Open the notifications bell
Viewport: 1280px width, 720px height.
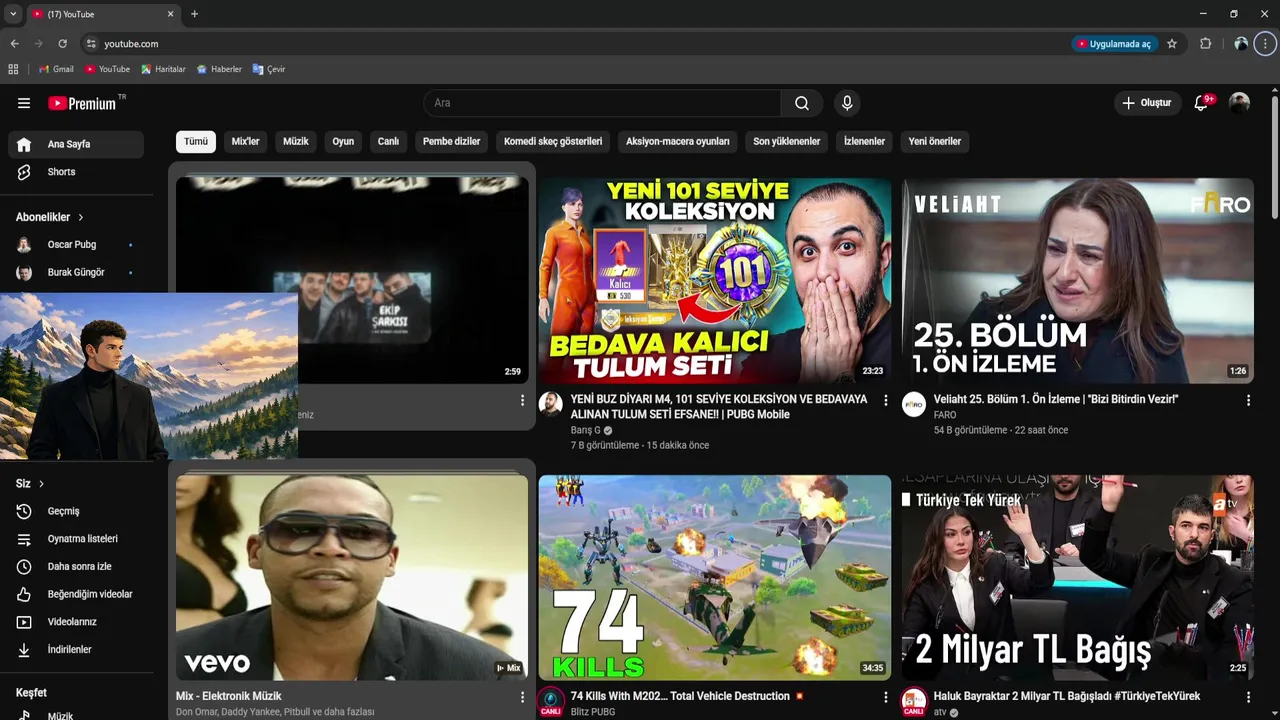[x=1202, y=103]
